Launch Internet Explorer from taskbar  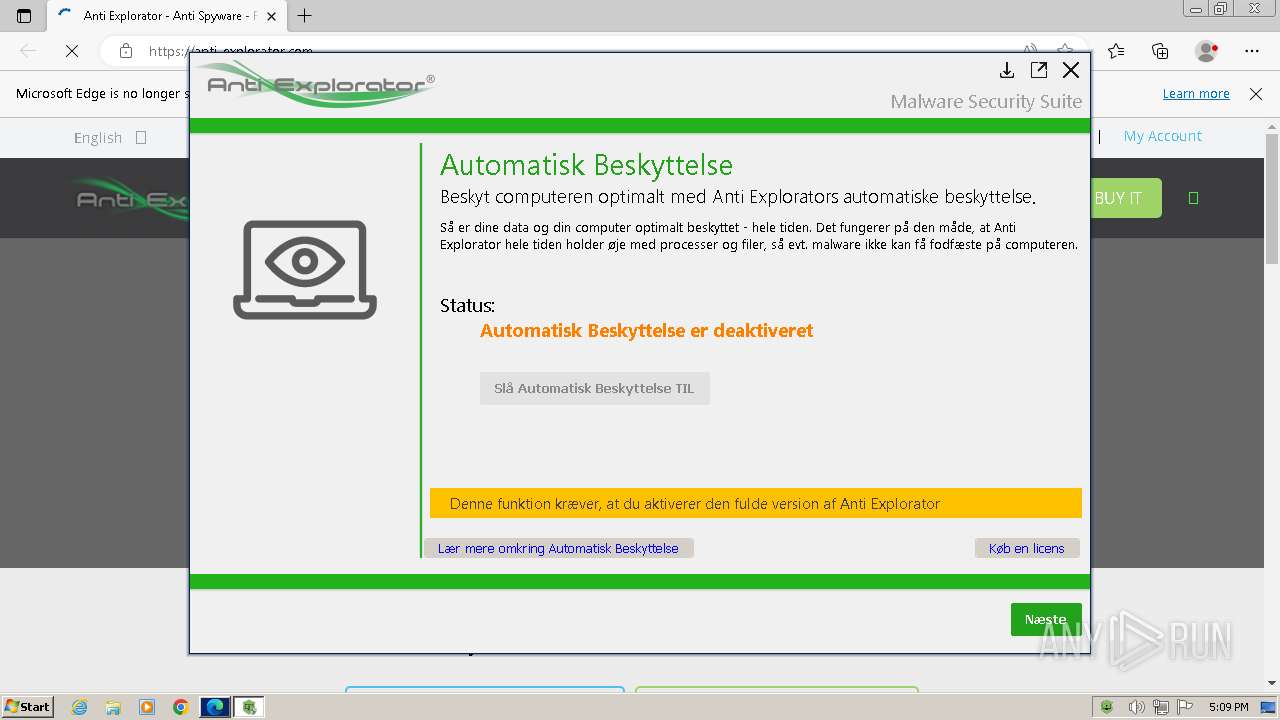point(80,707)
